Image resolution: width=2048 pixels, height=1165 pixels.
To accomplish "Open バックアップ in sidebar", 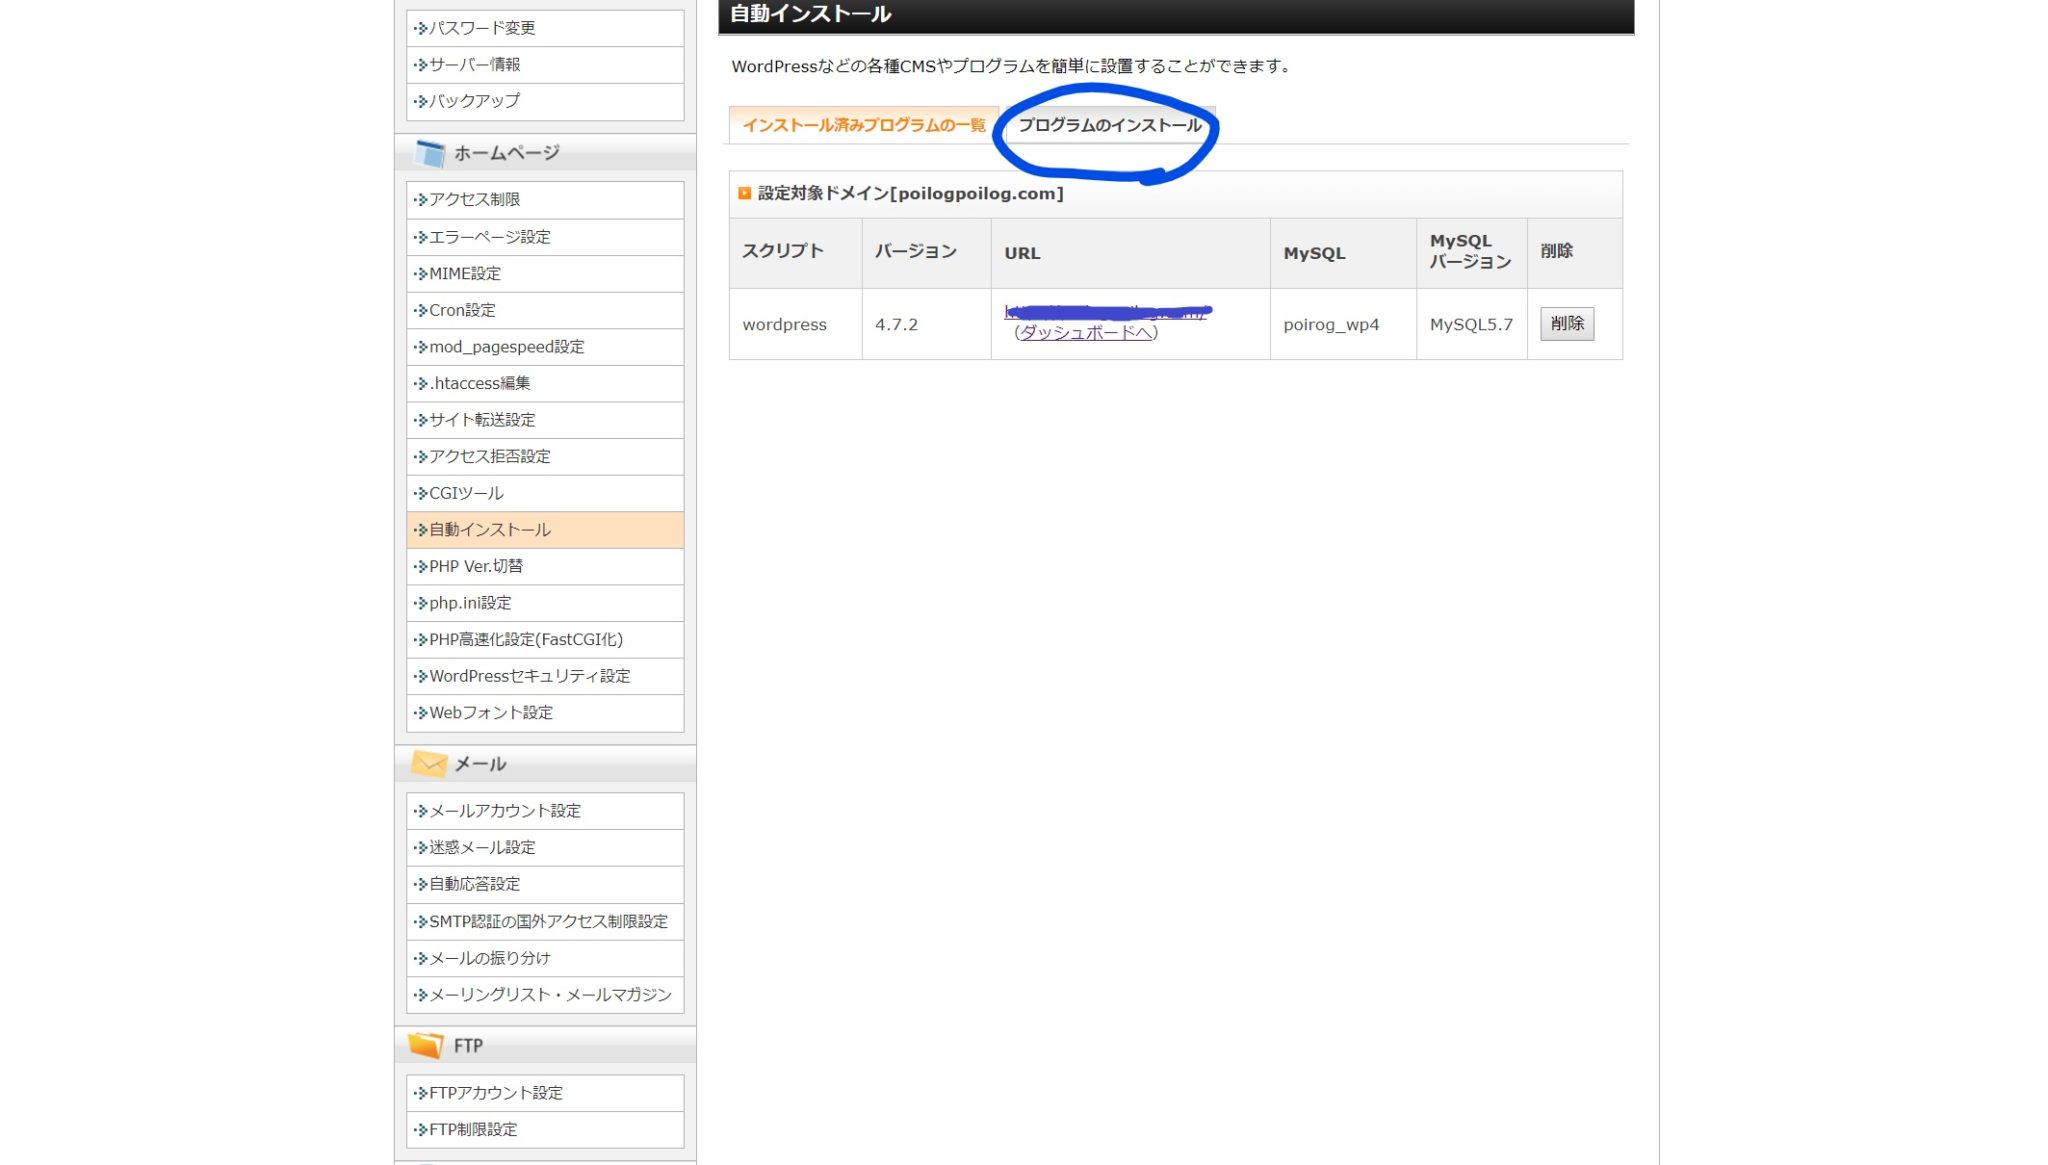I will click(474, 101).
